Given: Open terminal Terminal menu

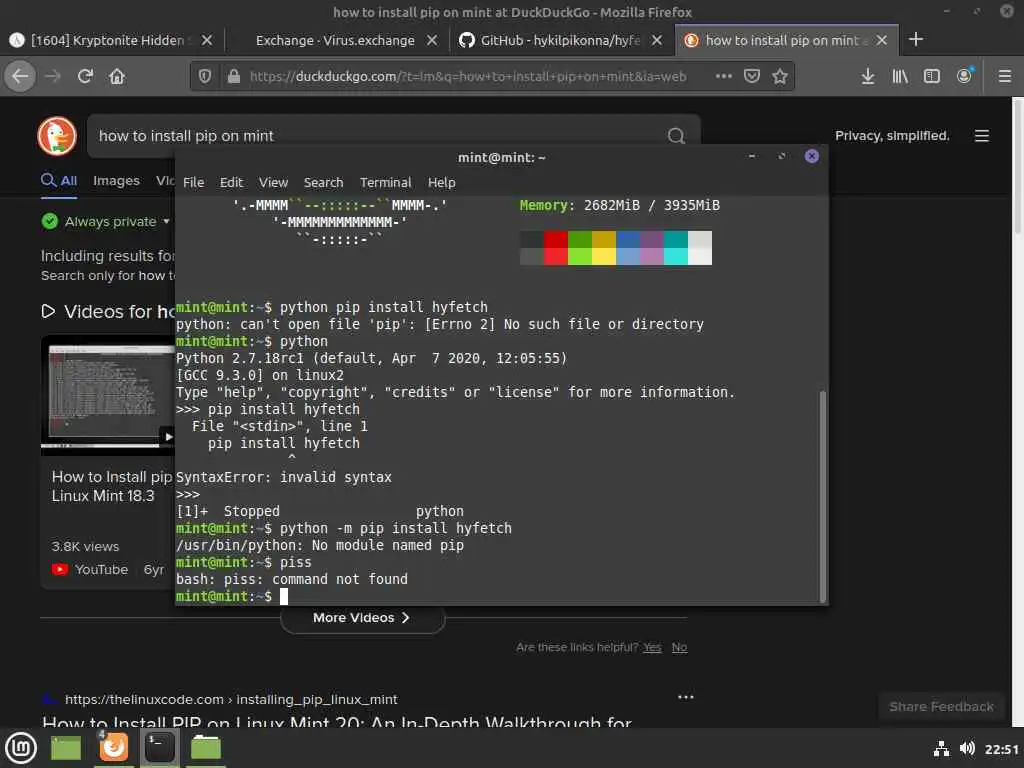Looking at the screenshot, I should (385, 182).
